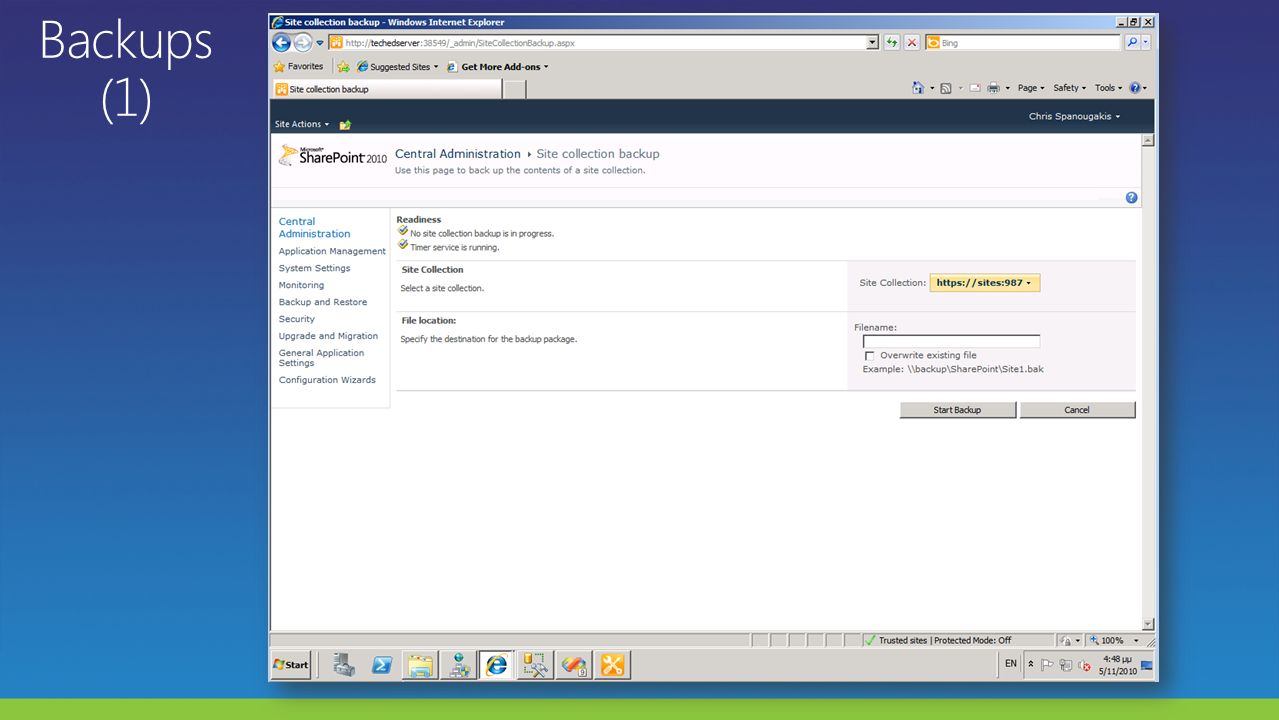Open recent pages dropdown next to Forward
This screenshot has height=720, width=1279.
tap(320, 43)
